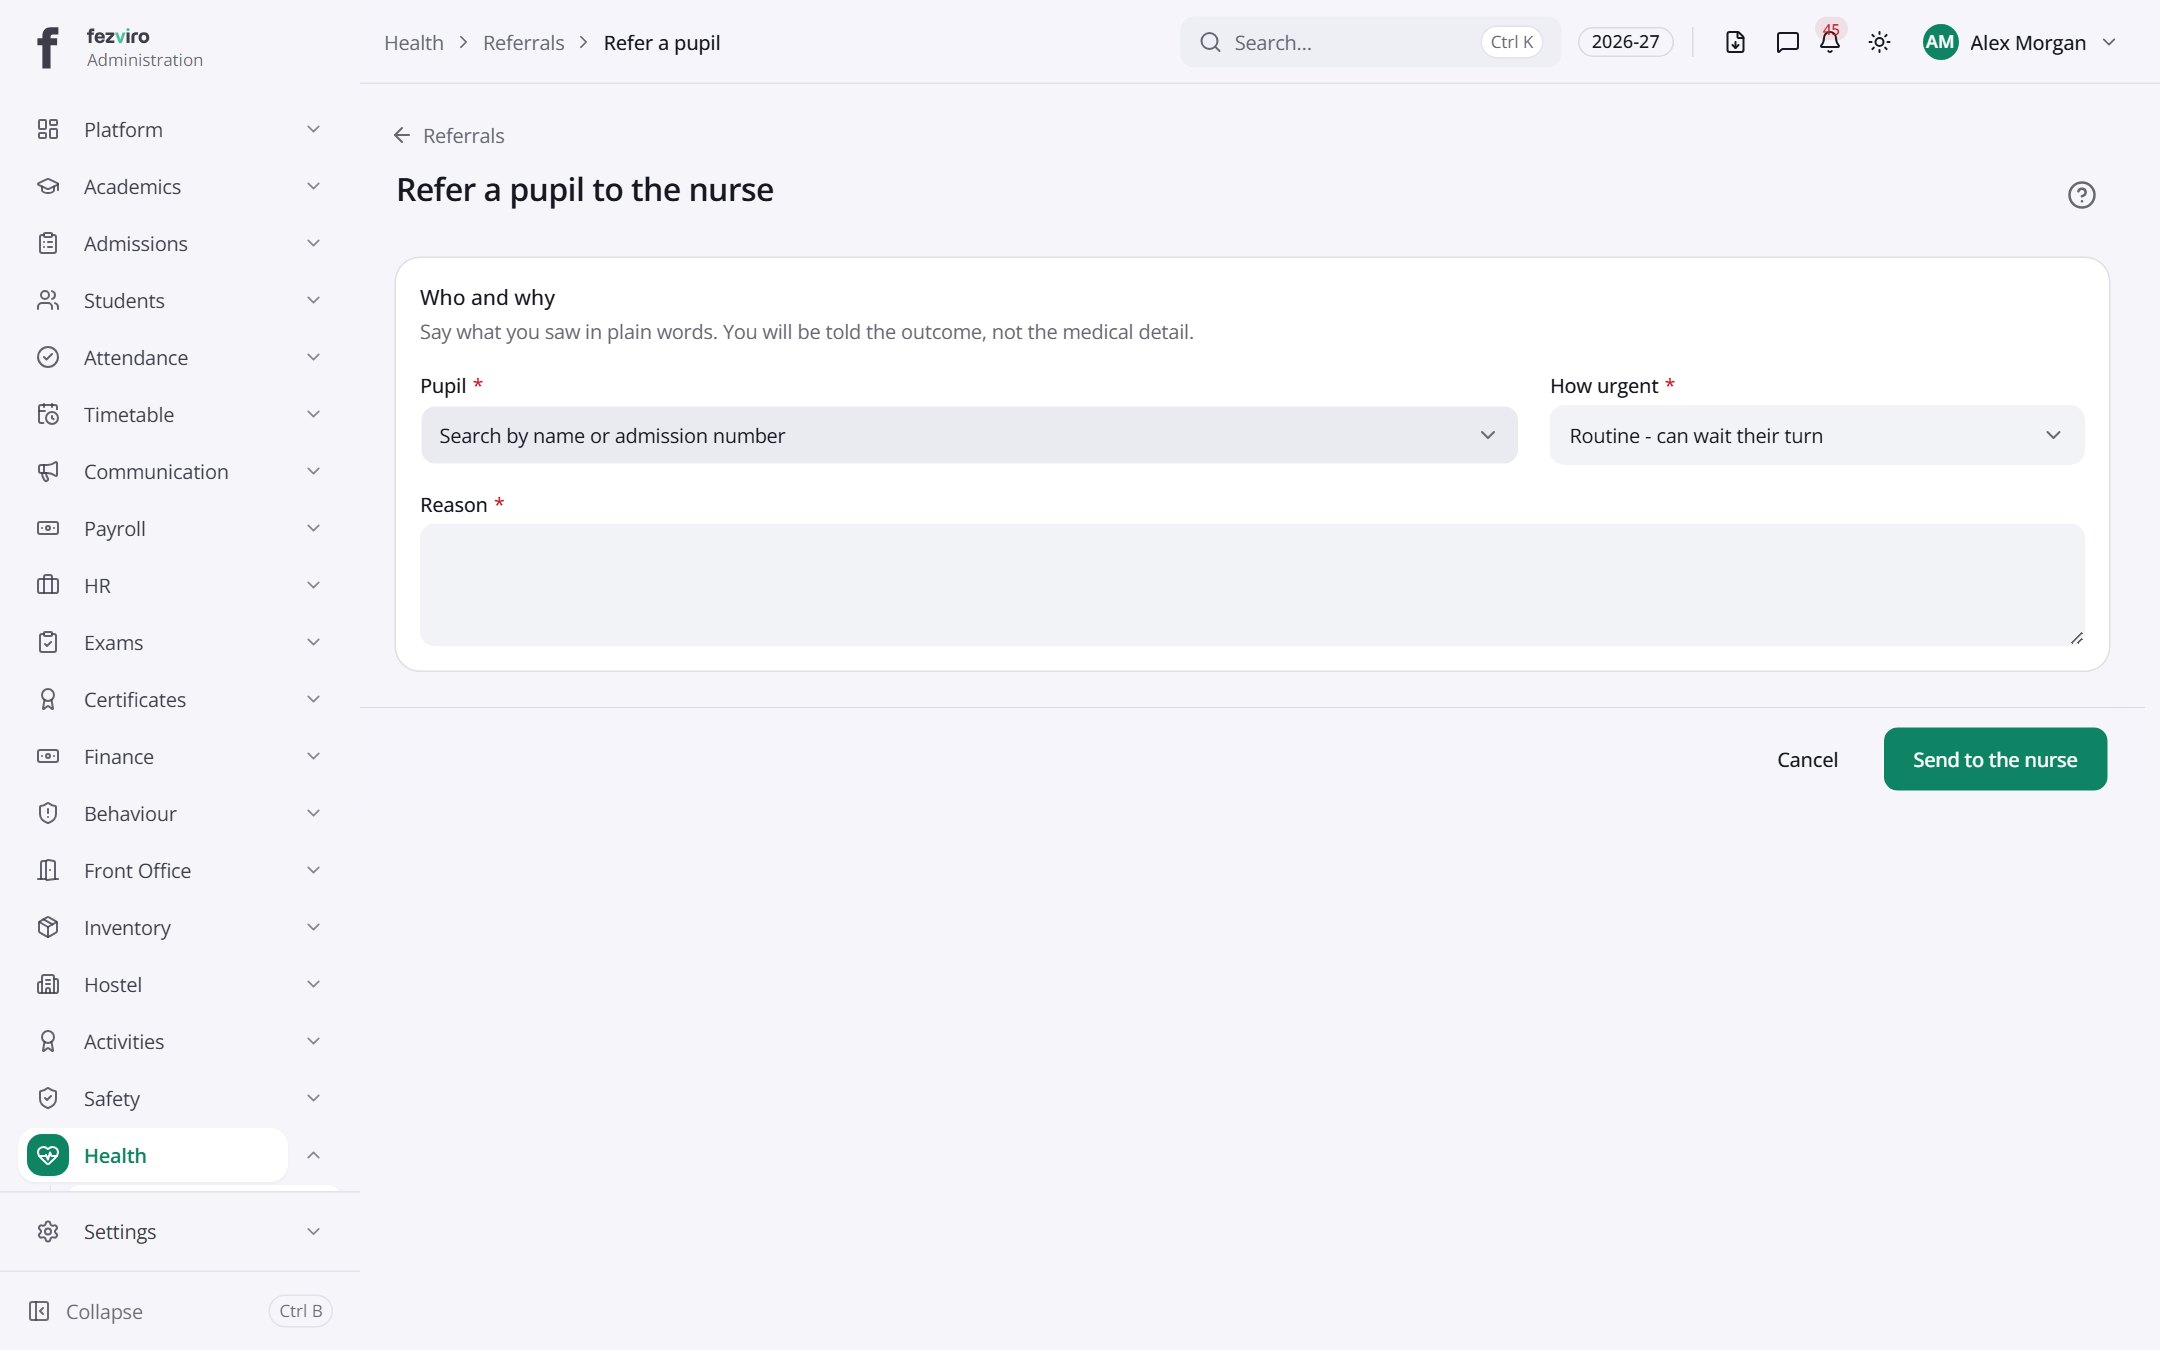Click the Health heart icon in sidebar
This screenshot has height=1350, width=2160.
(48, 1155)
